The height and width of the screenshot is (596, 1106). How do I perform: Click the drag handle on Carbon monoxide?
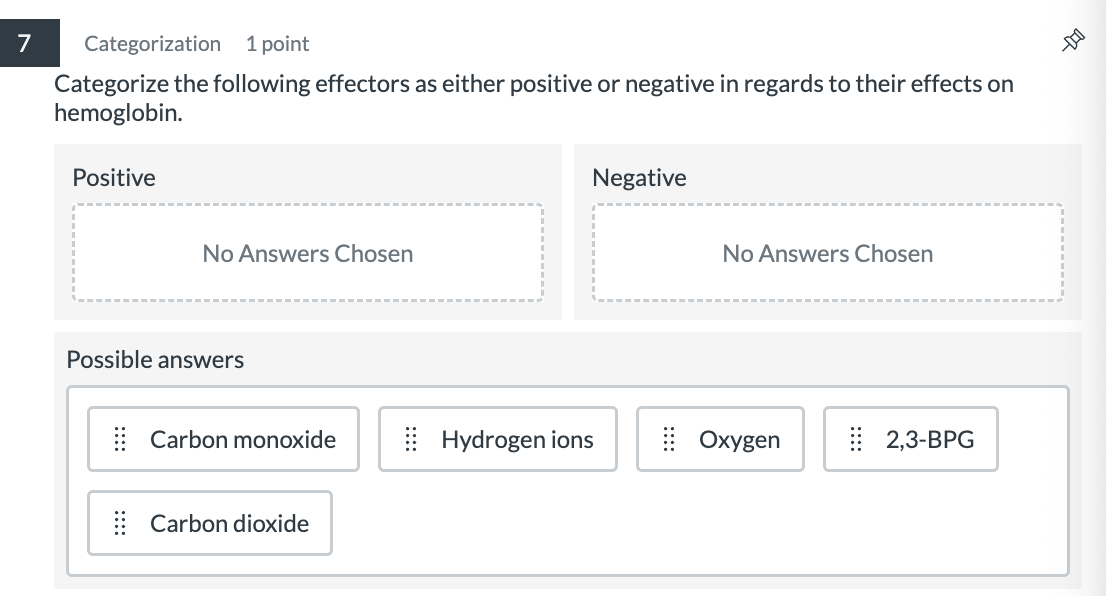119,439
